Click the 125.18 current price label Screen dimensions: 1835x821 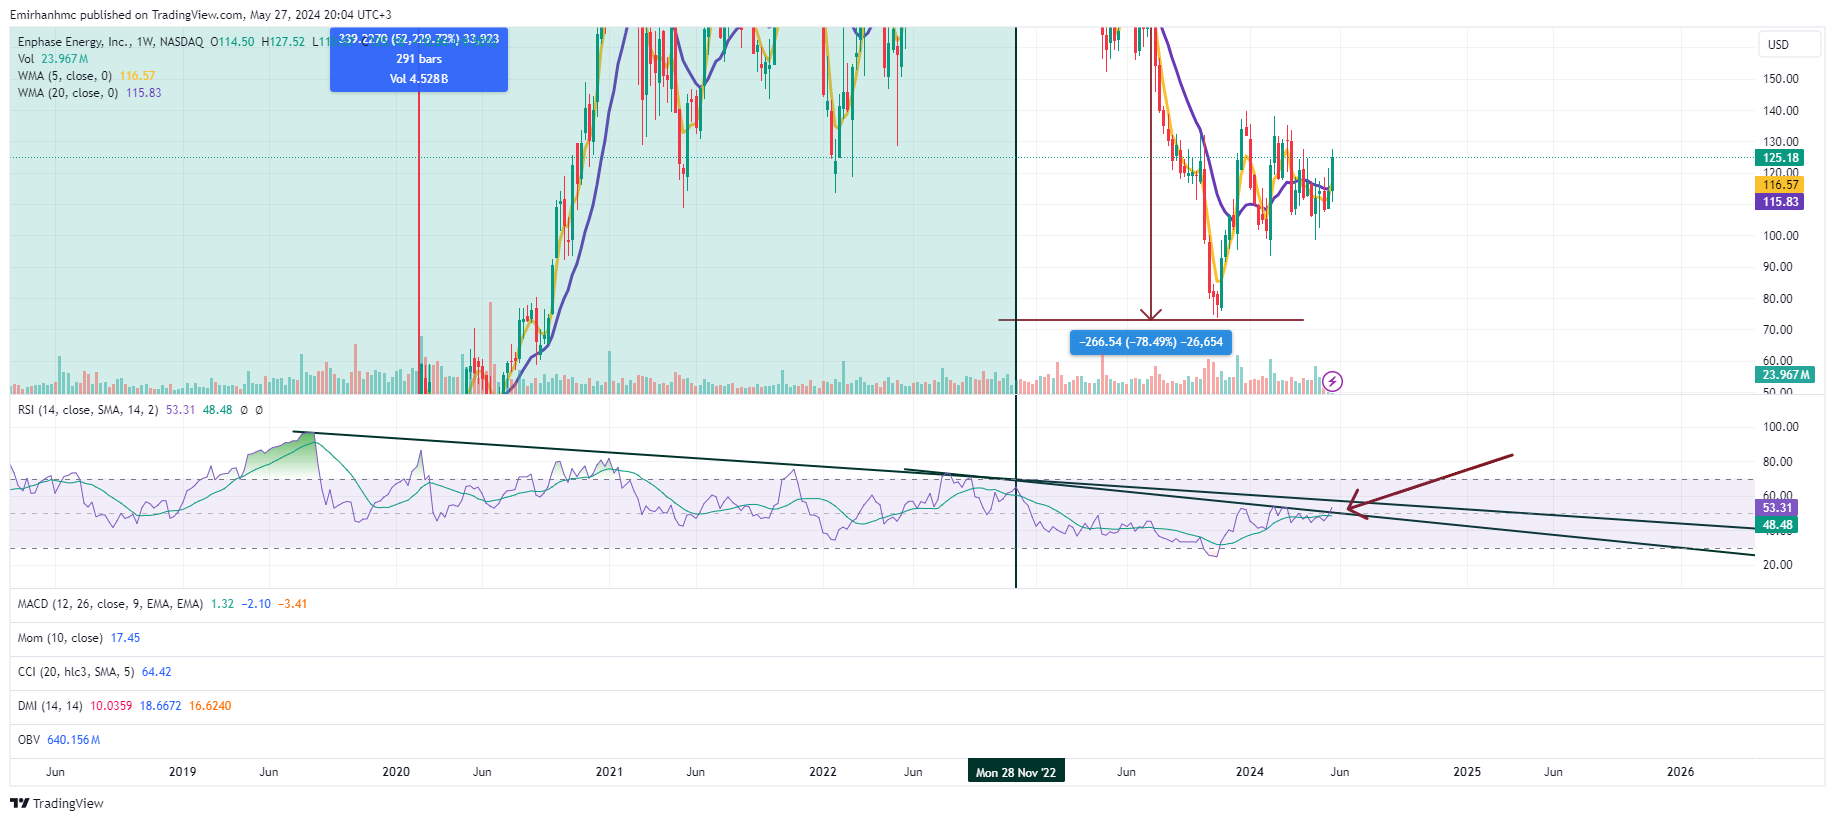point(1780,158)
